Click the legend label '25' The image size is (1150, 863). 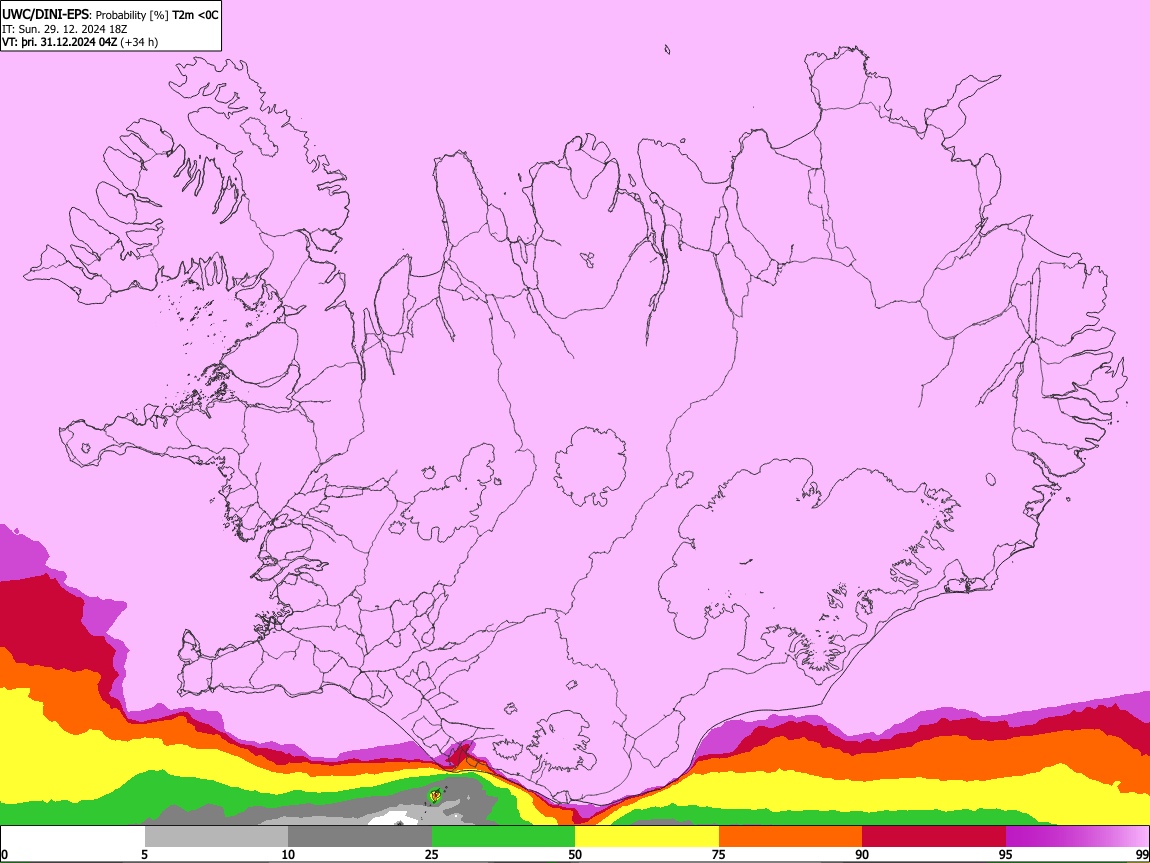pos(432,855)
